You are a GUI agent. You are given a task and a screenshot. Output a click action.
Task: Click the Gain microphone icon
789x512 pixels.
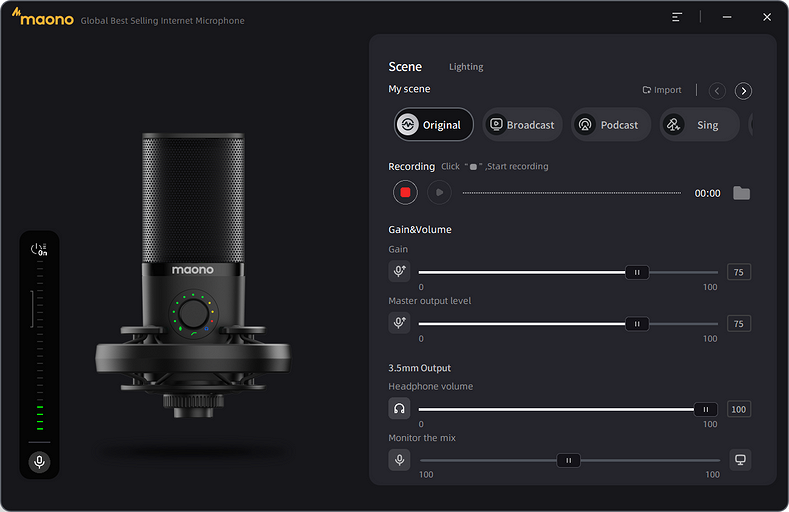pos(399,271)
